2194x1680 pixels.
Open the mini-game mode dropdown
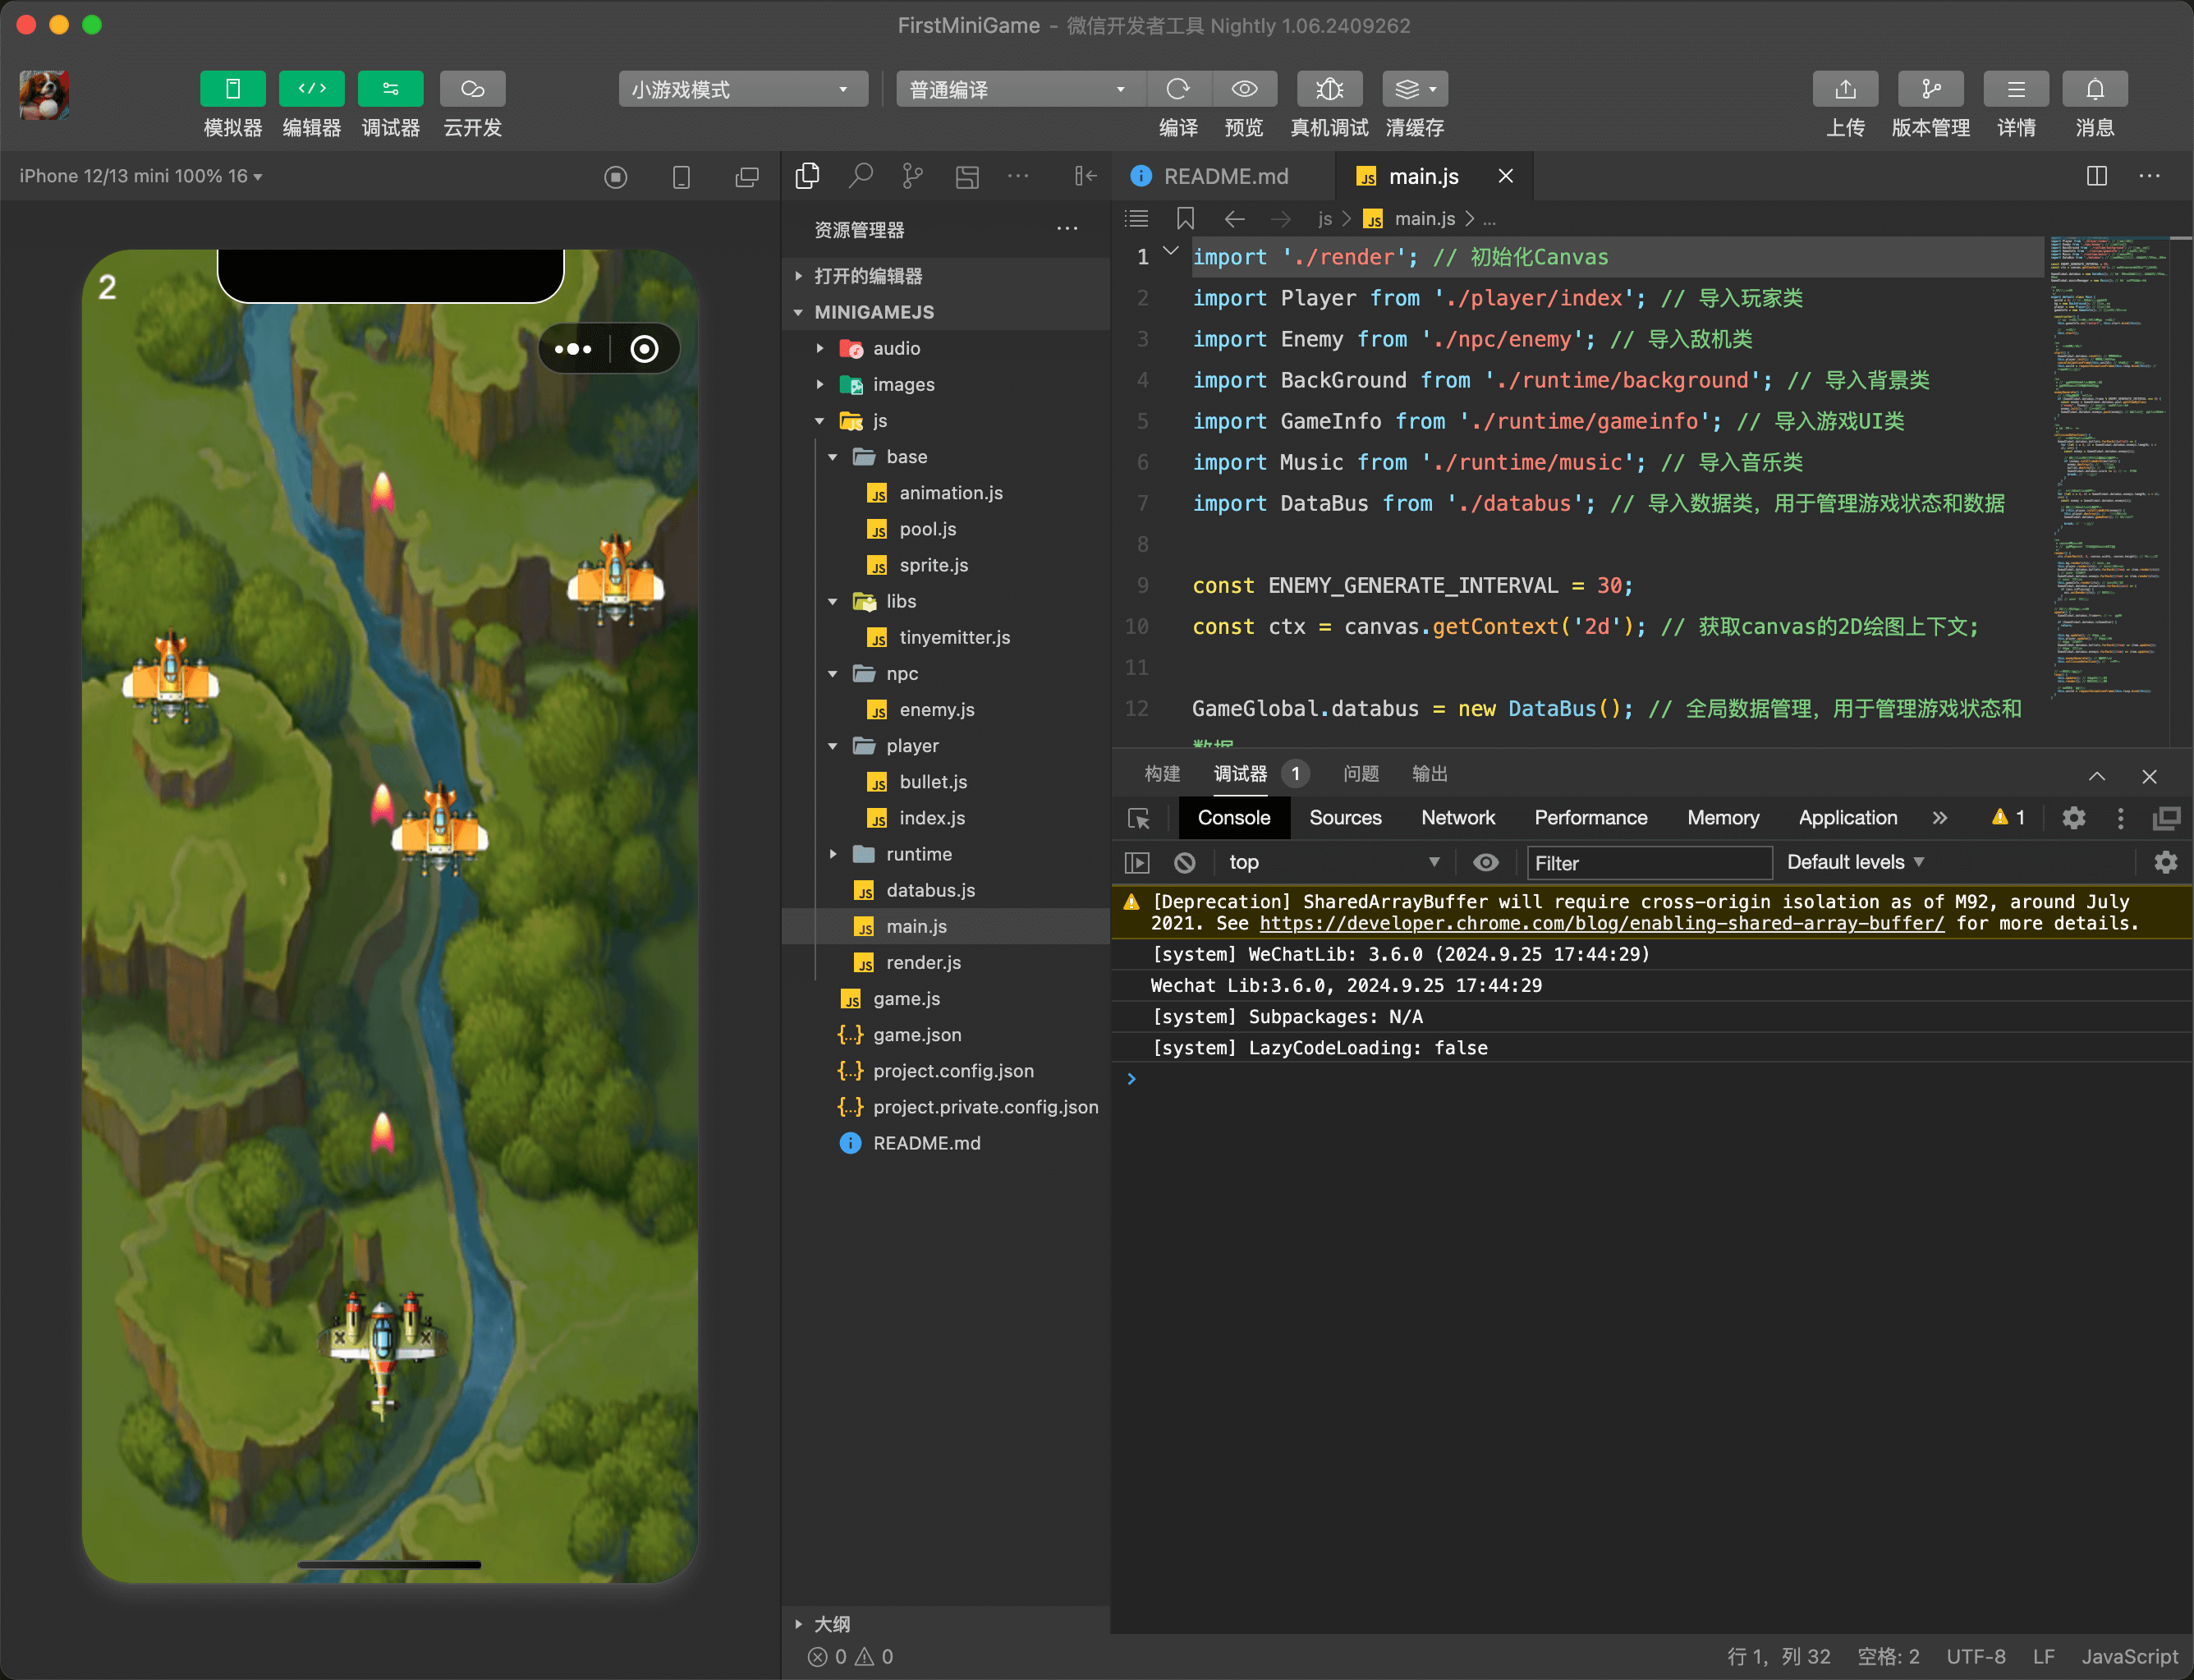[x=742, y=89]
